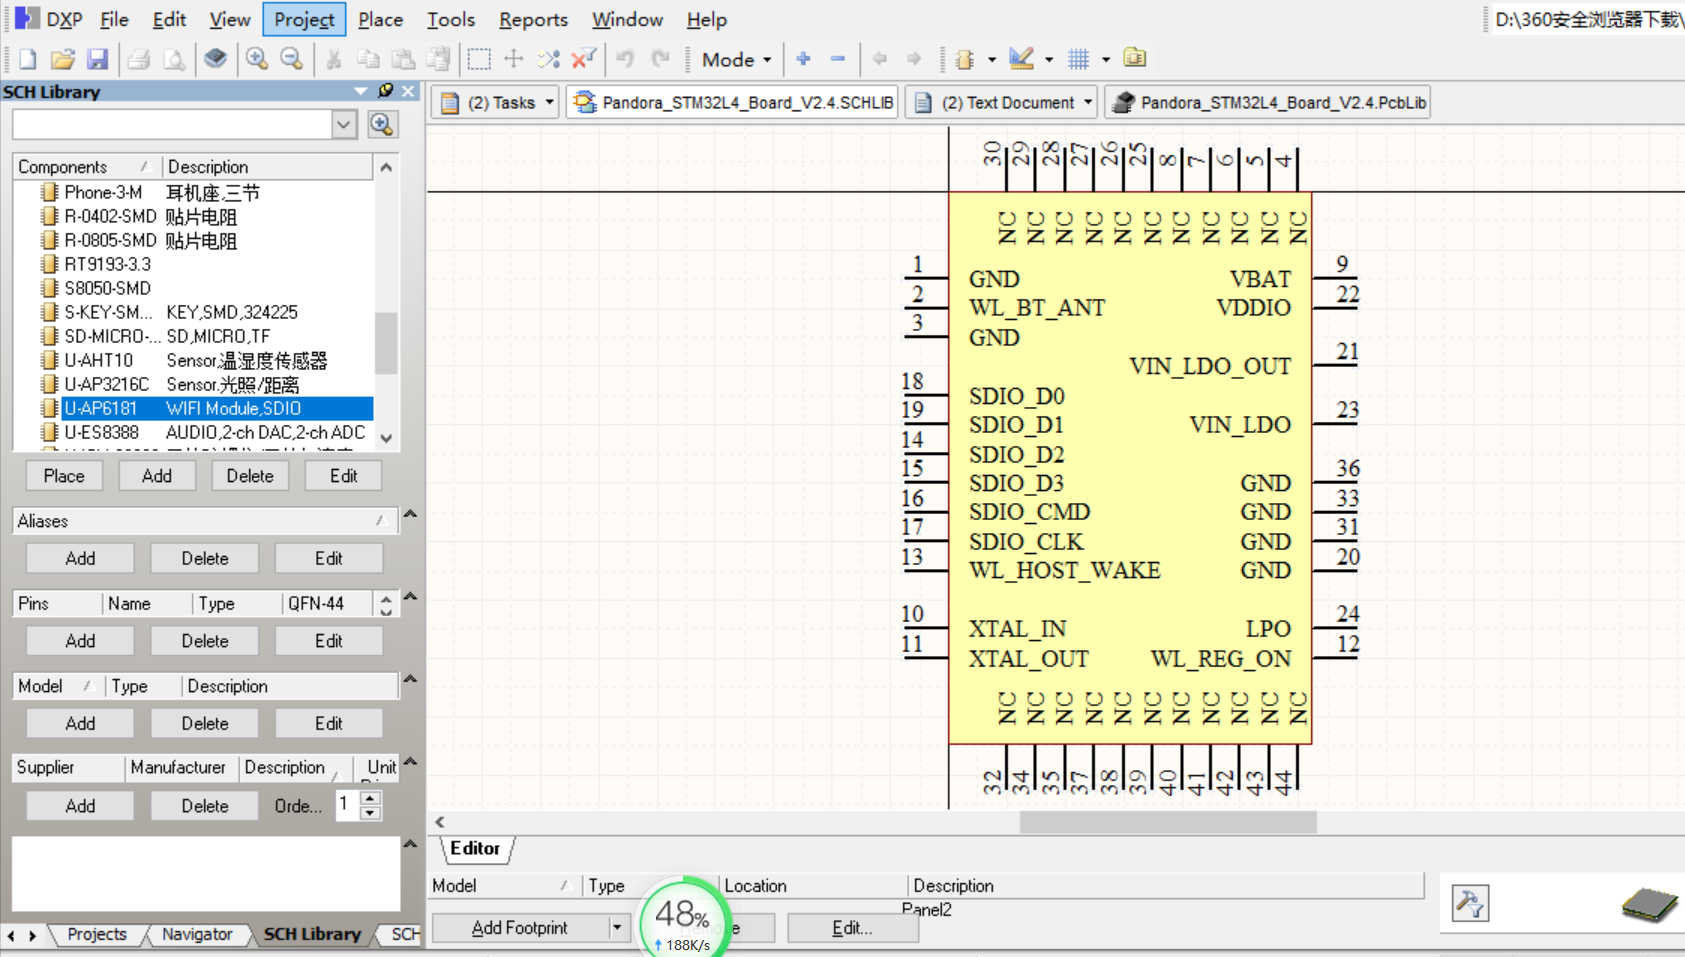Click the Cut scissors icon
This screenshot has width=1685, height=957.
click(x=333, y=59)
